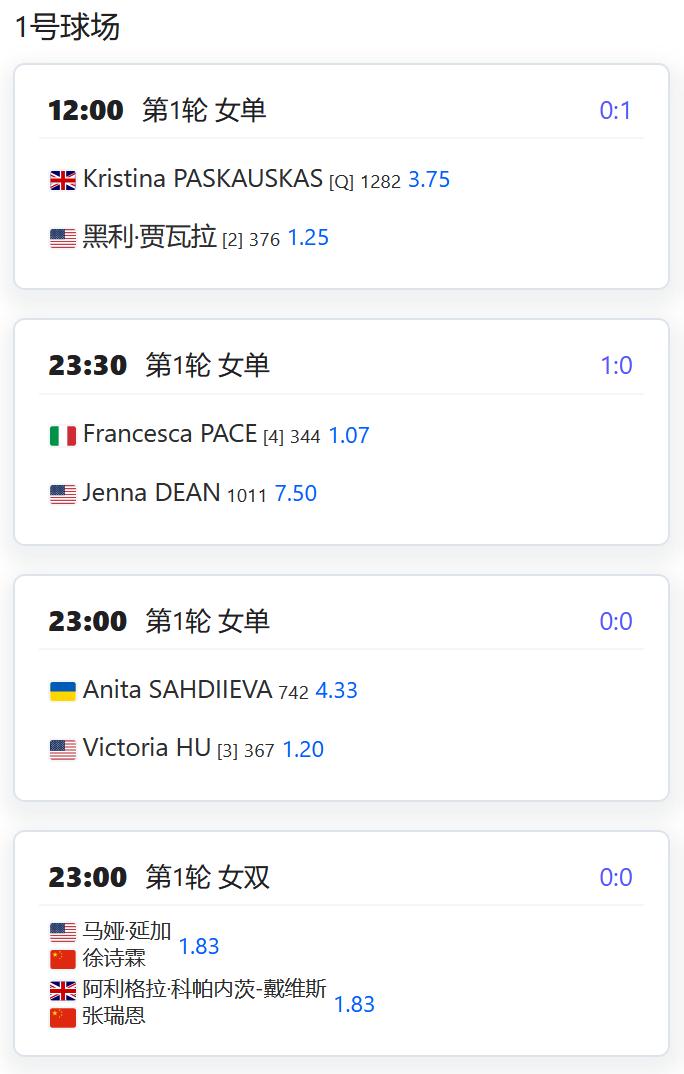Click China flag next to 徐诗霖
This screenshot has width=684, height=1074.
click(x=63, y=959)
